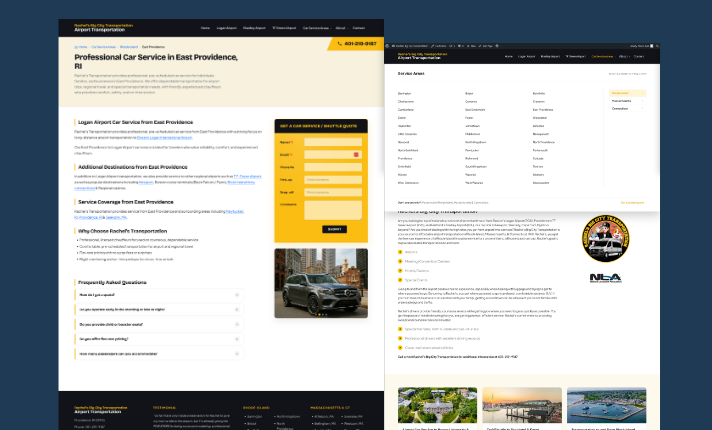
Task: Click the see all service areas link in mega menu
Action: [x=632, y=203]
